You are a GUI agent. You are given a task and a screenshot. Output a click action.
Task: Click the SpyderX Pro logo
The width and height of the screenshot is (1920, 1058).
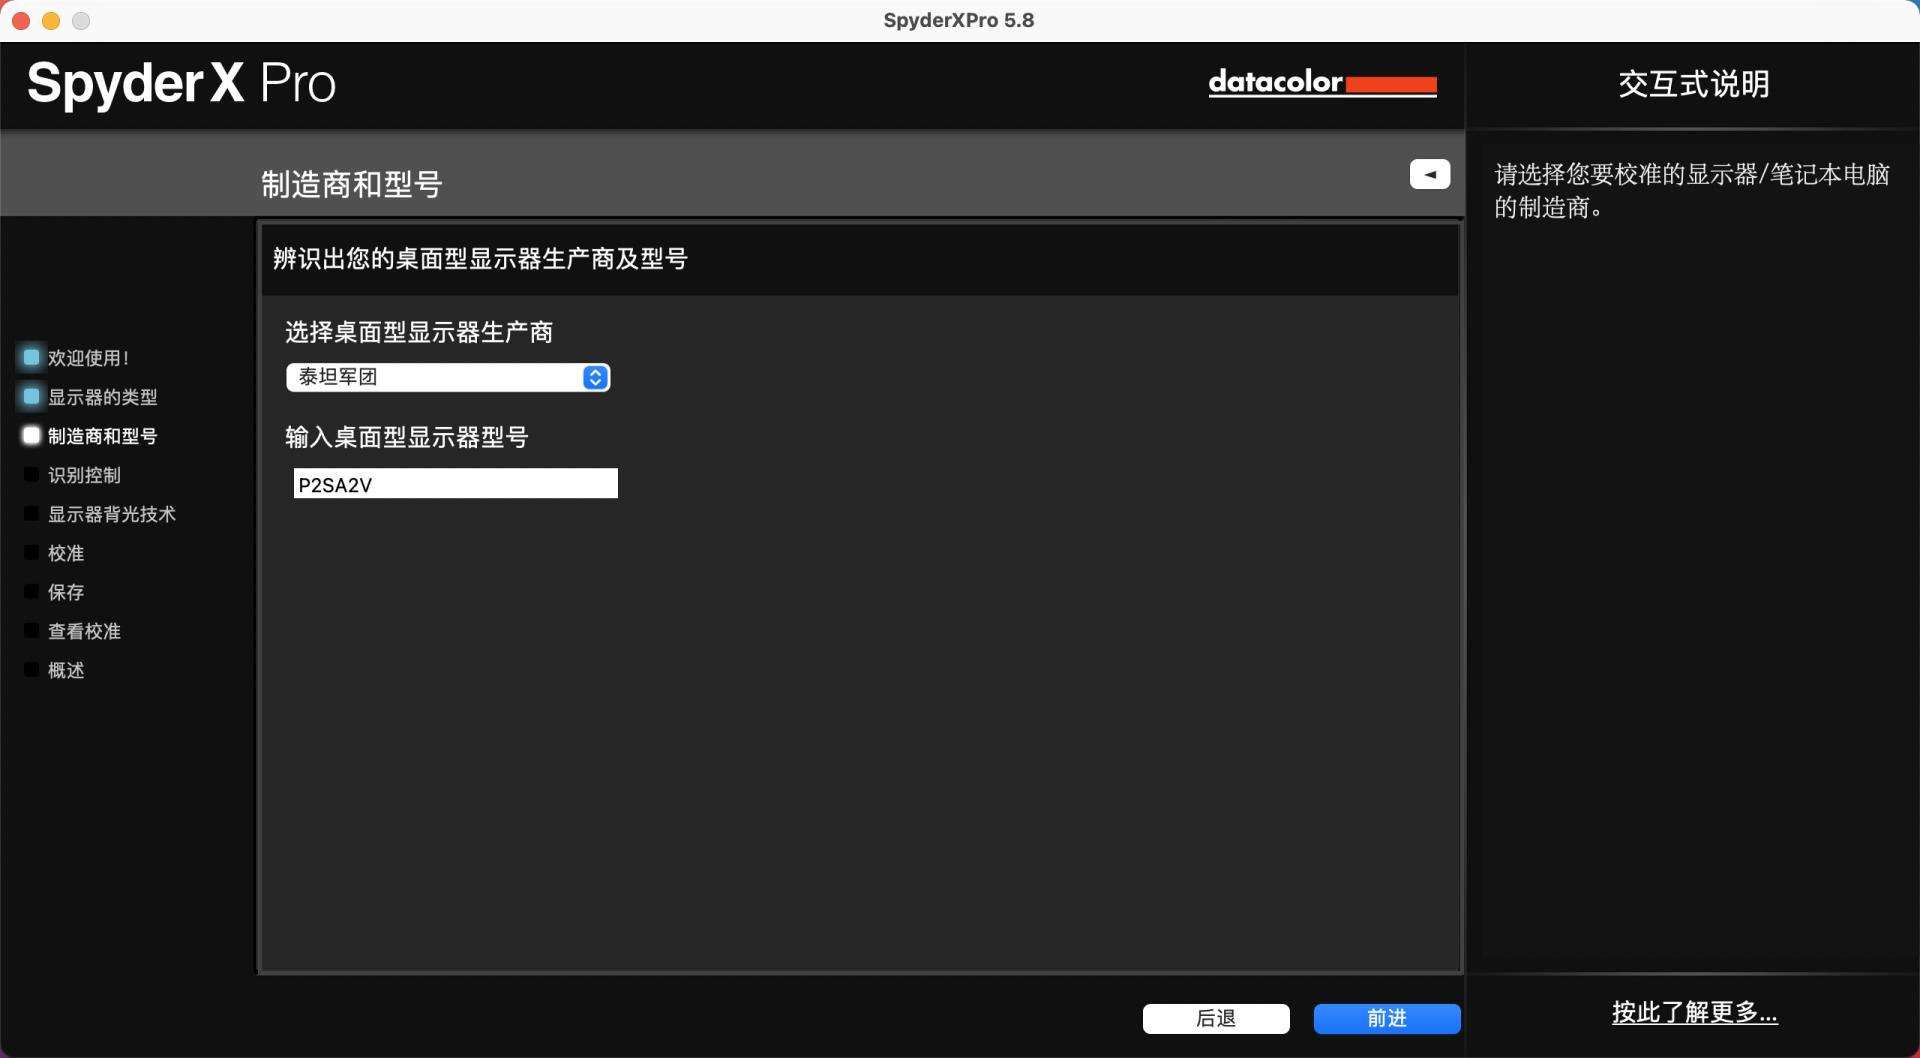181,83
